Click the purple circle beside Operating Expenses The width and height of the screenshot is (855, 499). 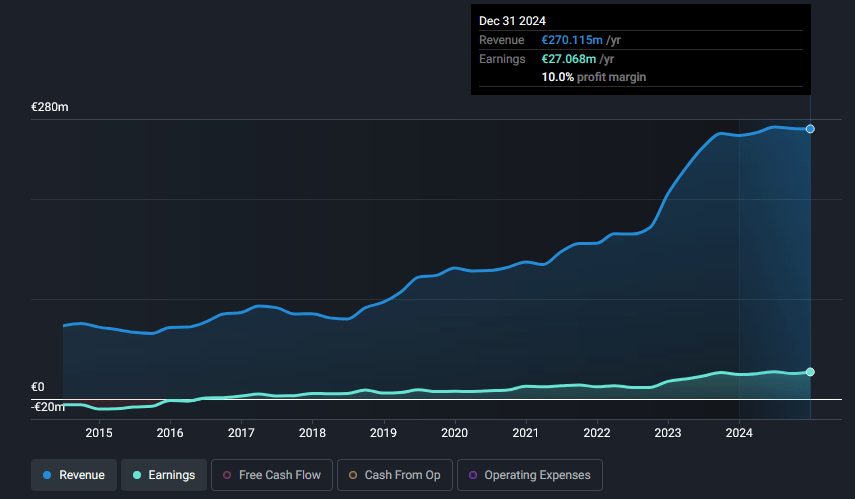[473, 475]
